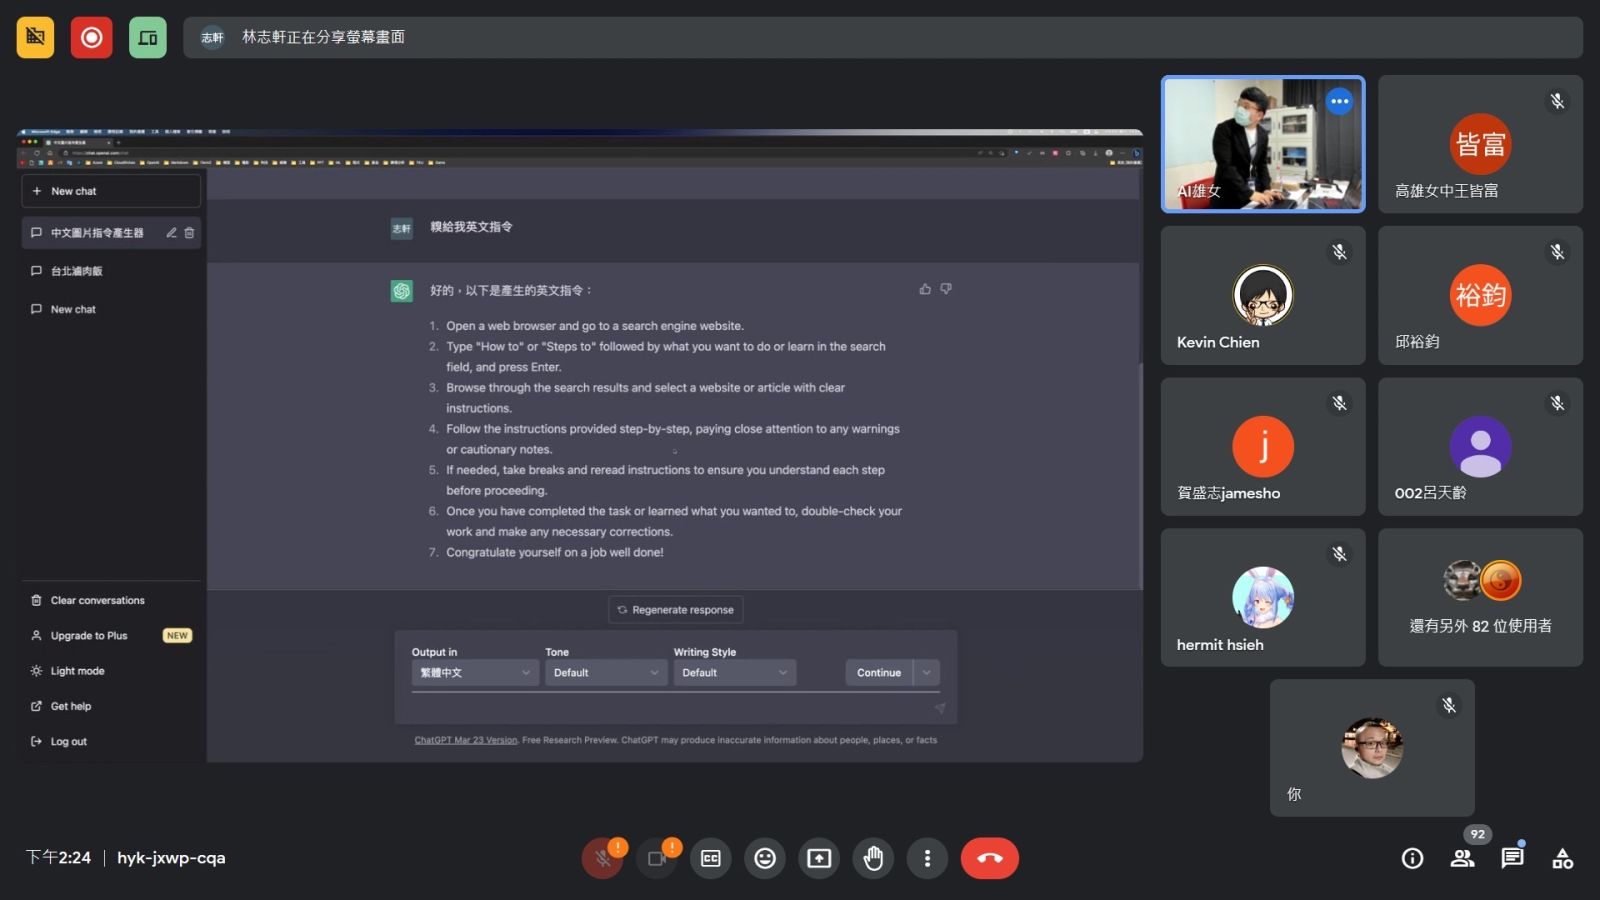1600x900 pixels.
Task: Open the activities icon
Action: (1562, 858)
